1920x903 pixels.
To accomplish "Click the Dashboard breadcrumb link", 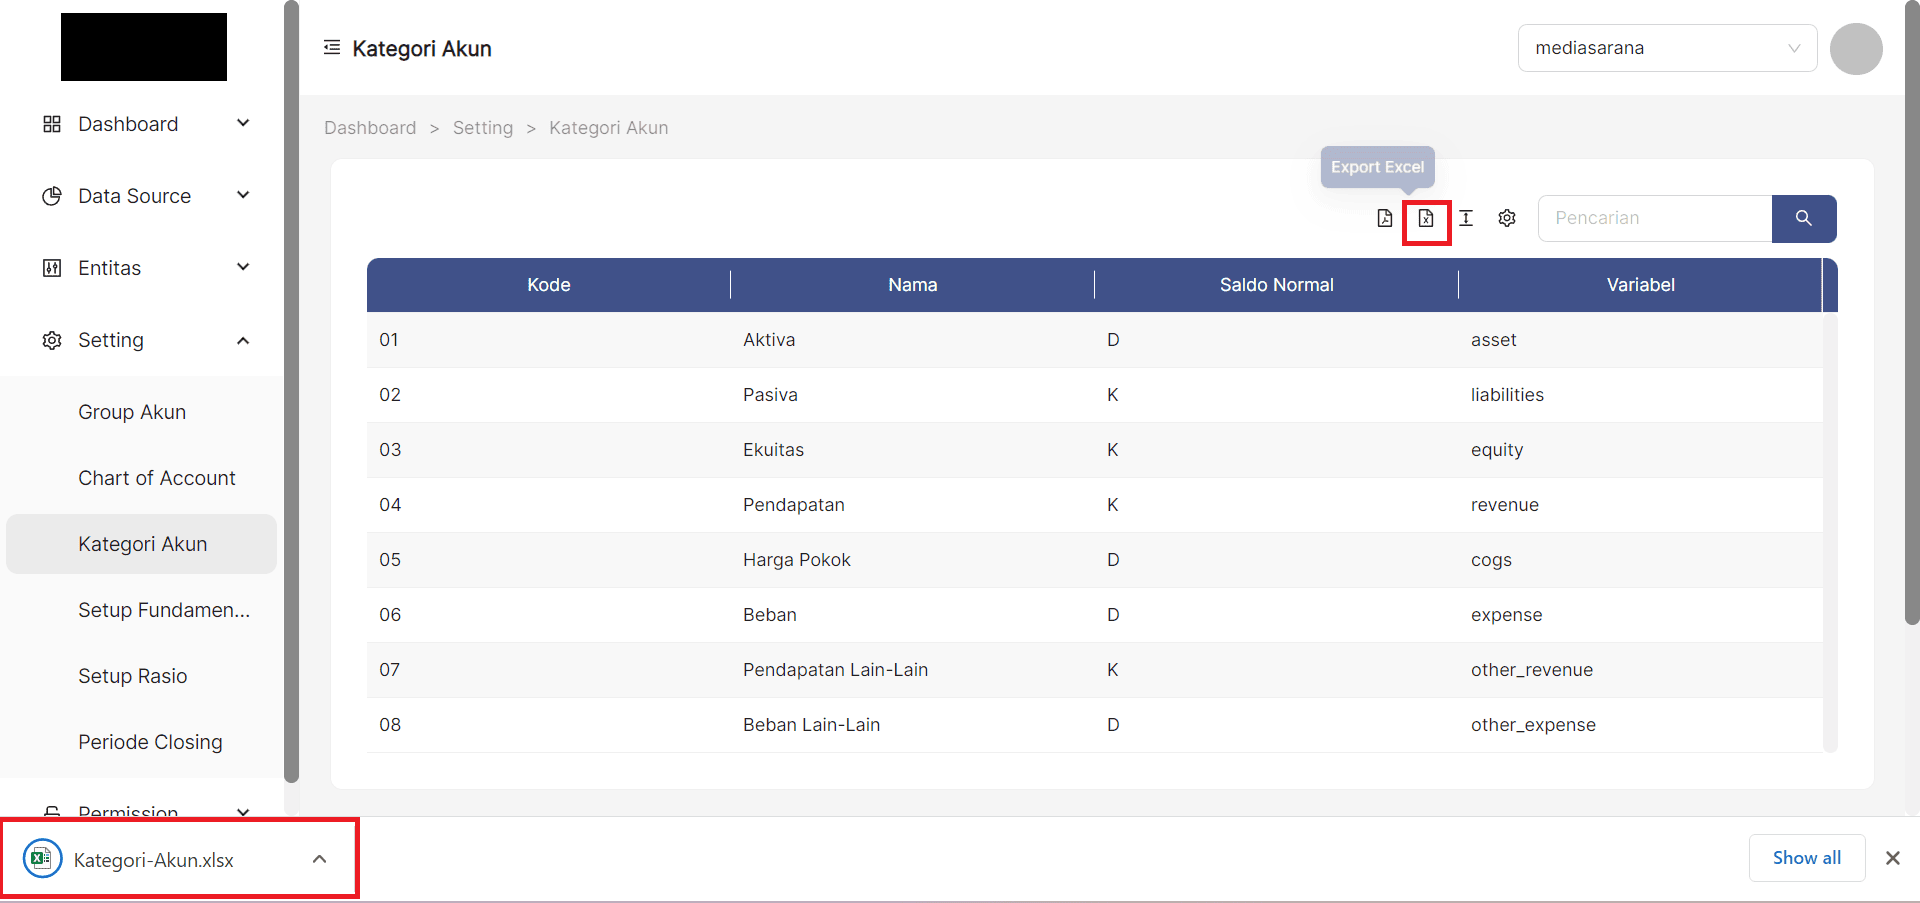I will click(x=369, y=128).
